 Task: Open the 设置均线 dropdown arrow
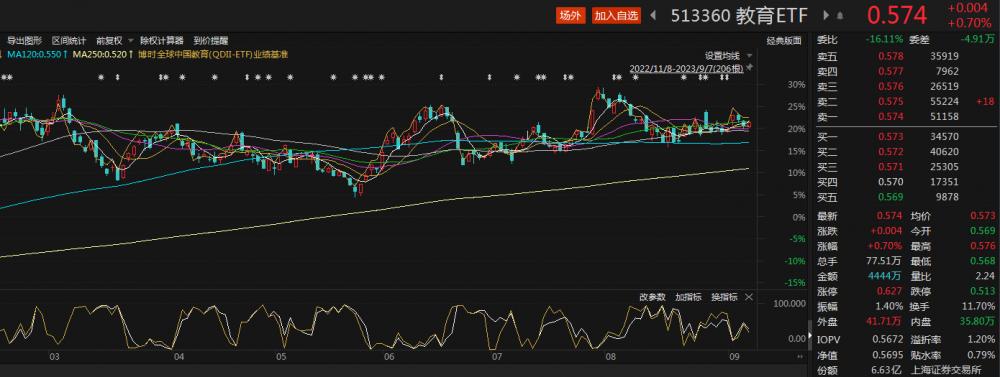[749, 55]
